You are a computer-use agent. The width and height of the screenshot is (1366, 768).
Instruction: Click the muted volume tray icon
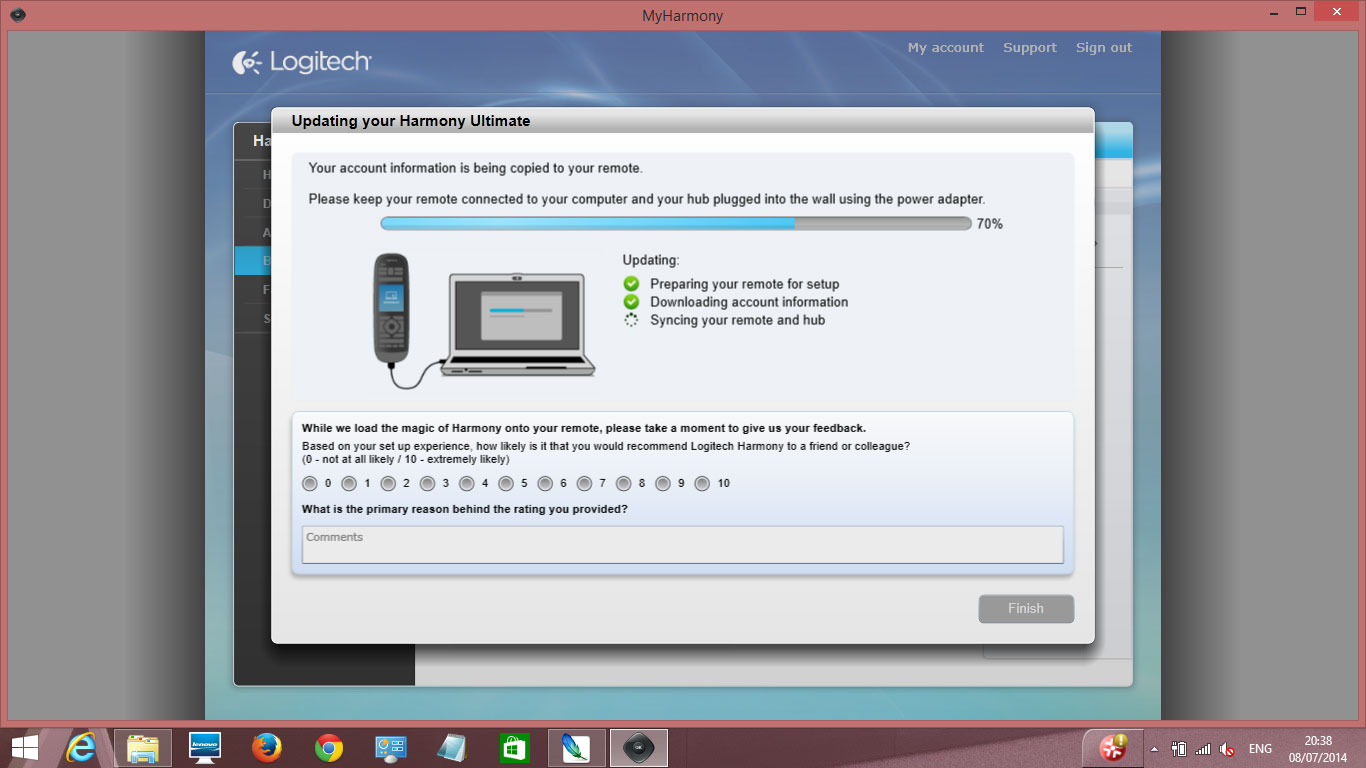click(x=1227, y=749)
